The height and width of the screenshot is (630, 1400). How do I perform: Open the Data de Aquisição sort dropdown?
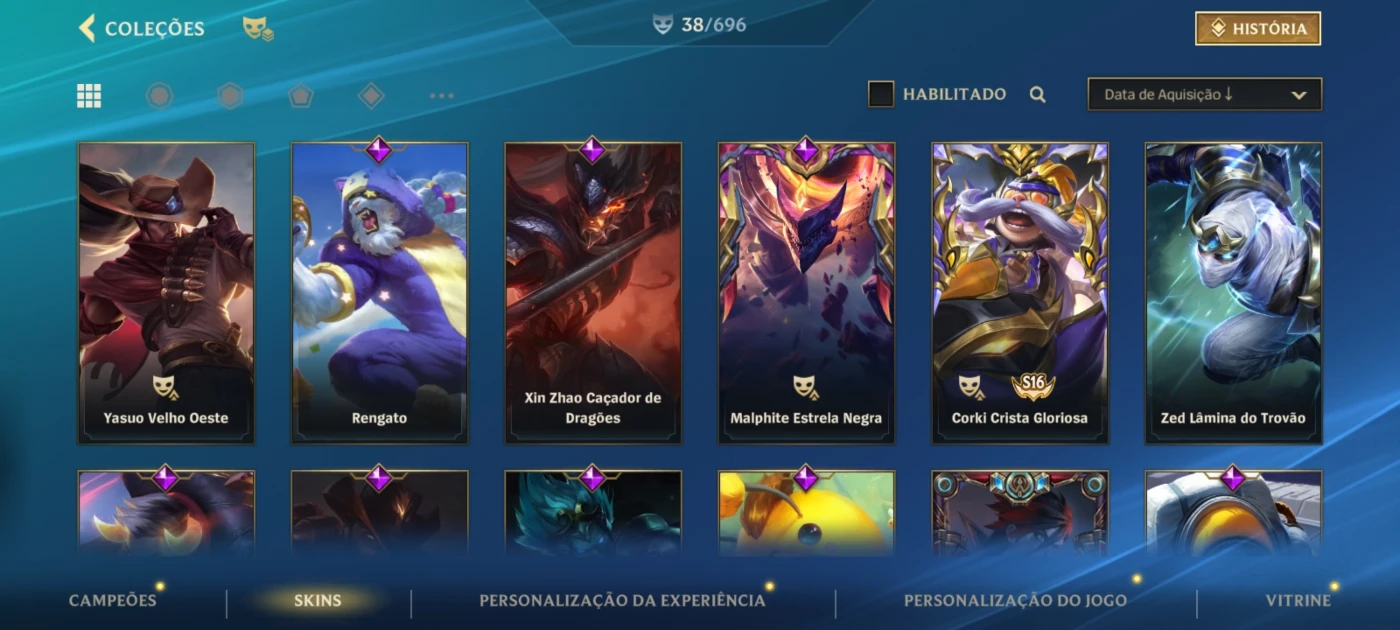tap(1205, 94)
